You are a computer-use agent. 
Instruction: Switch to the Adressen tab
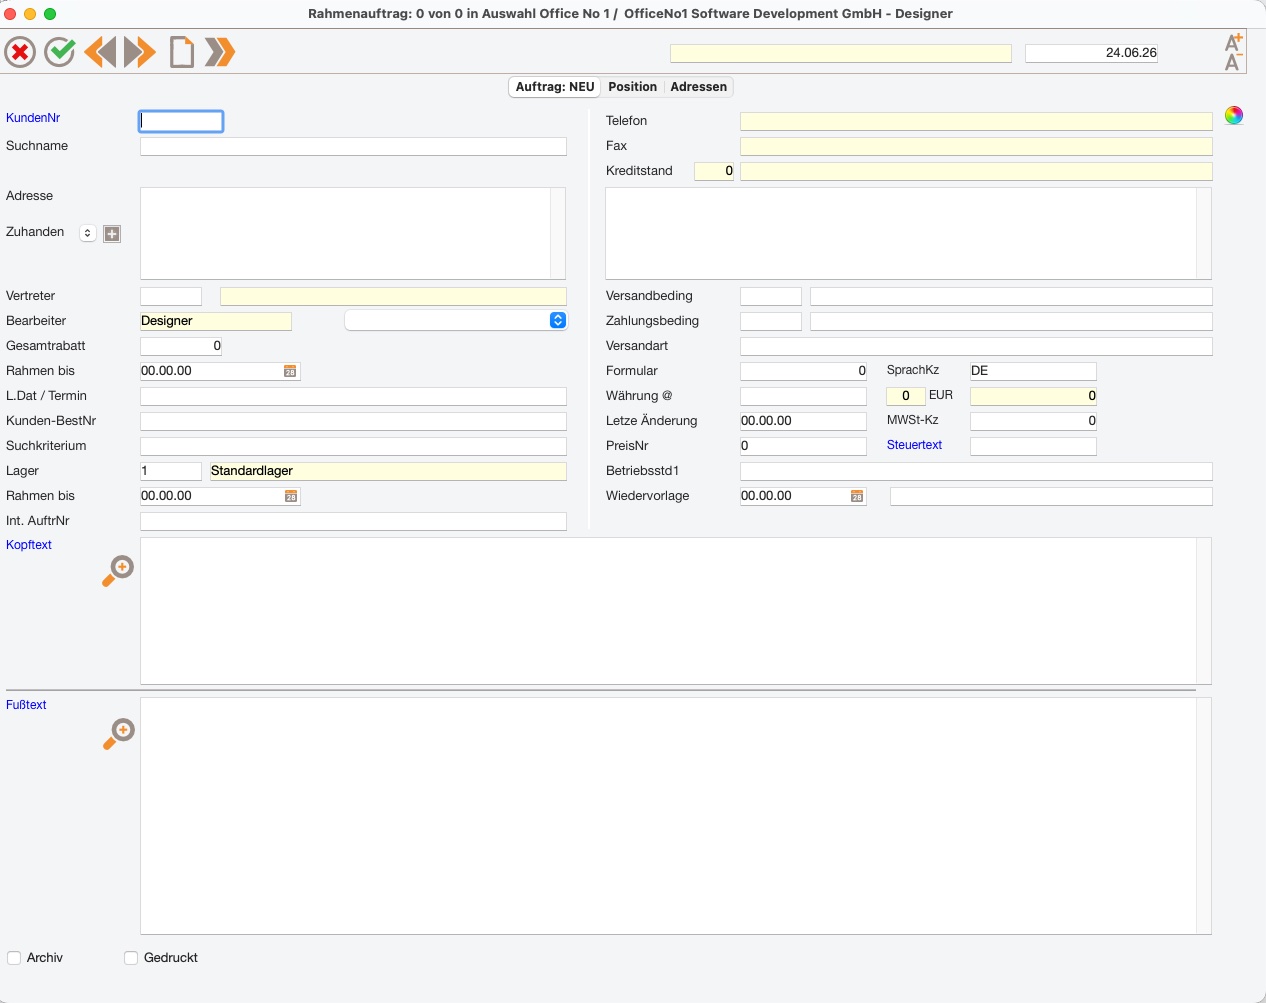699,87
